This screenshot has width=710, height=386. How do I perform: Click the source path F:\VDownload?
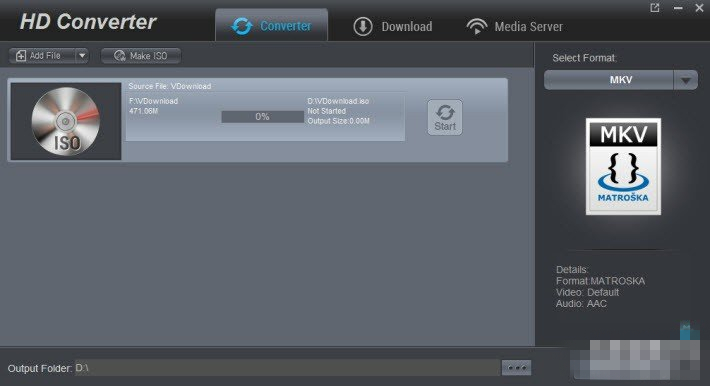pyautogui.click(x=154, y=101)
